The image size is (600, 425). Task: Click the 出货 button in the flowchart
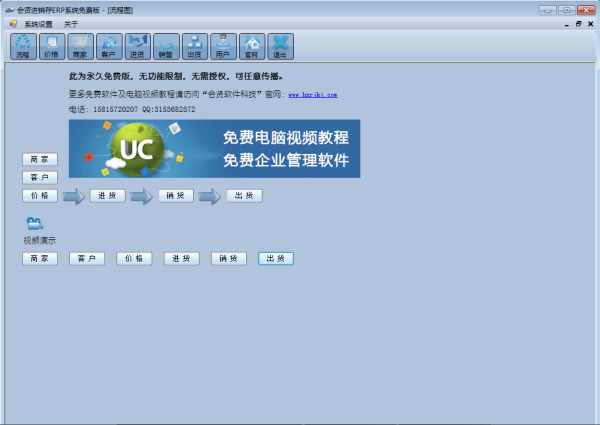[245, 195]
